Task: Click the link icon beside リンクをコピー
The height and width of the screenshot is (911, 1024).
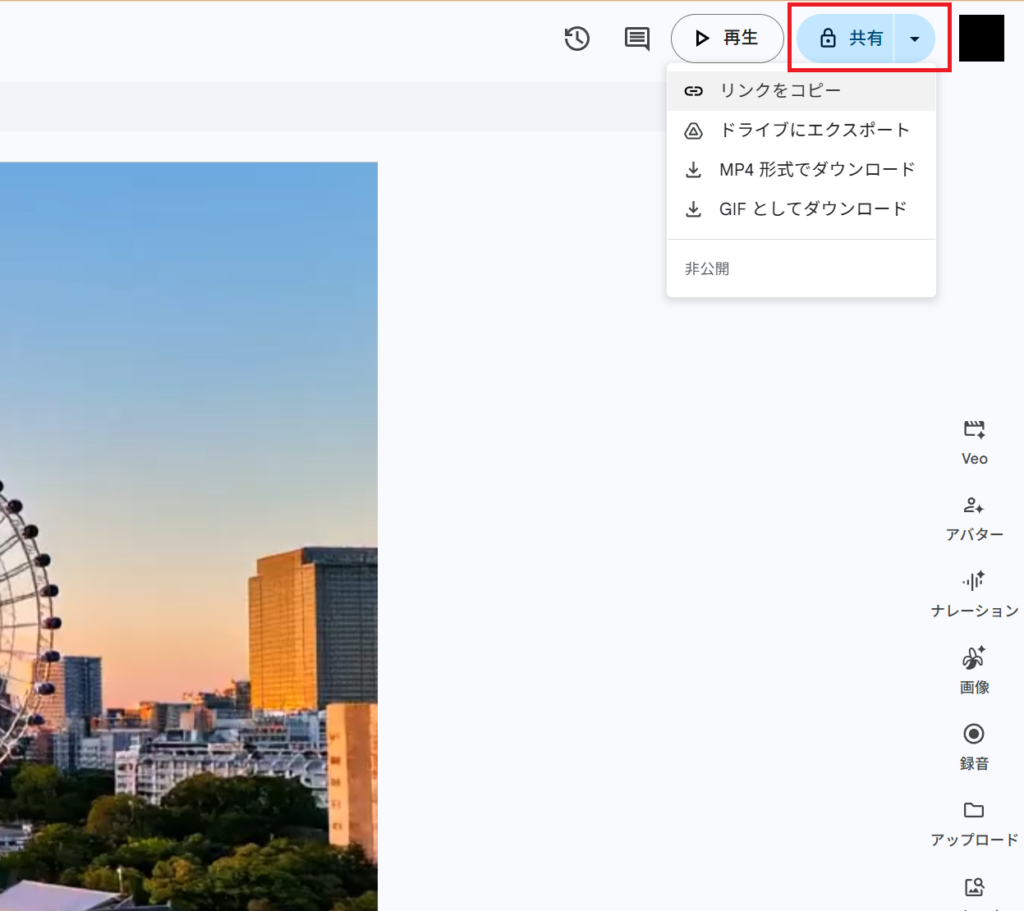Action: (x=693, y=89)
